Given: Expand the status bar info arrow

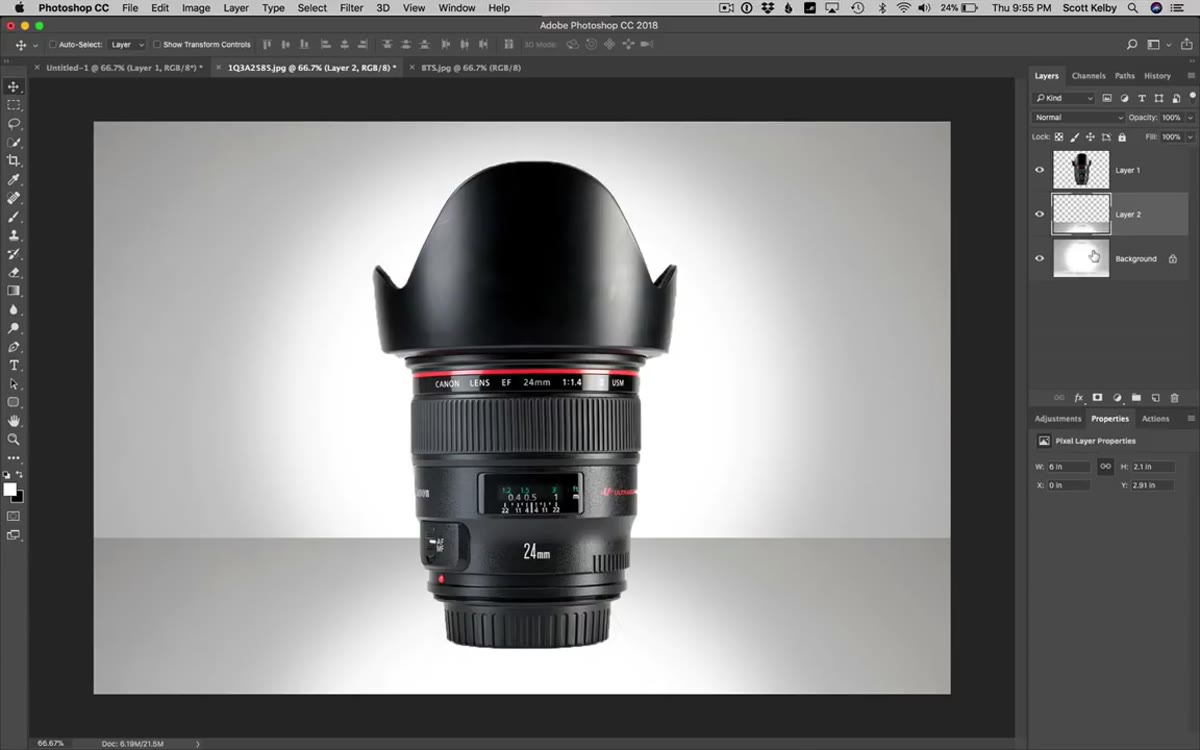Looking at the screenshot, I should tap(197, 743).
